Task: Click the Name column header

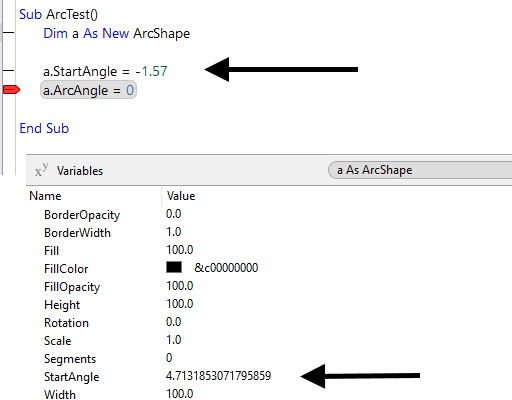Action: (x=45, y=196)
